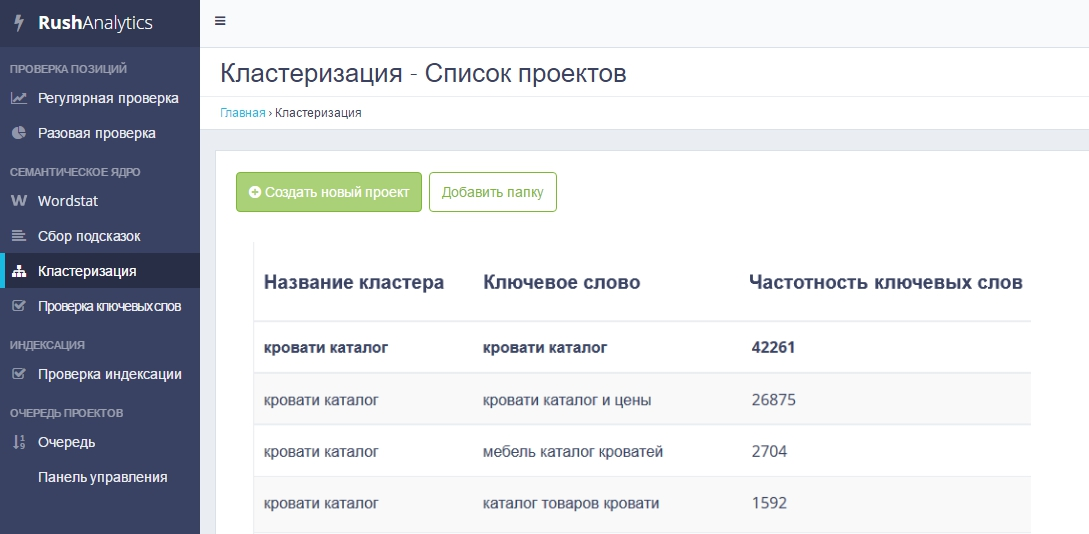This screenshot has width=1089, height=534.
Task: Click the Название кластера column header
Action: tap(353, 282)
